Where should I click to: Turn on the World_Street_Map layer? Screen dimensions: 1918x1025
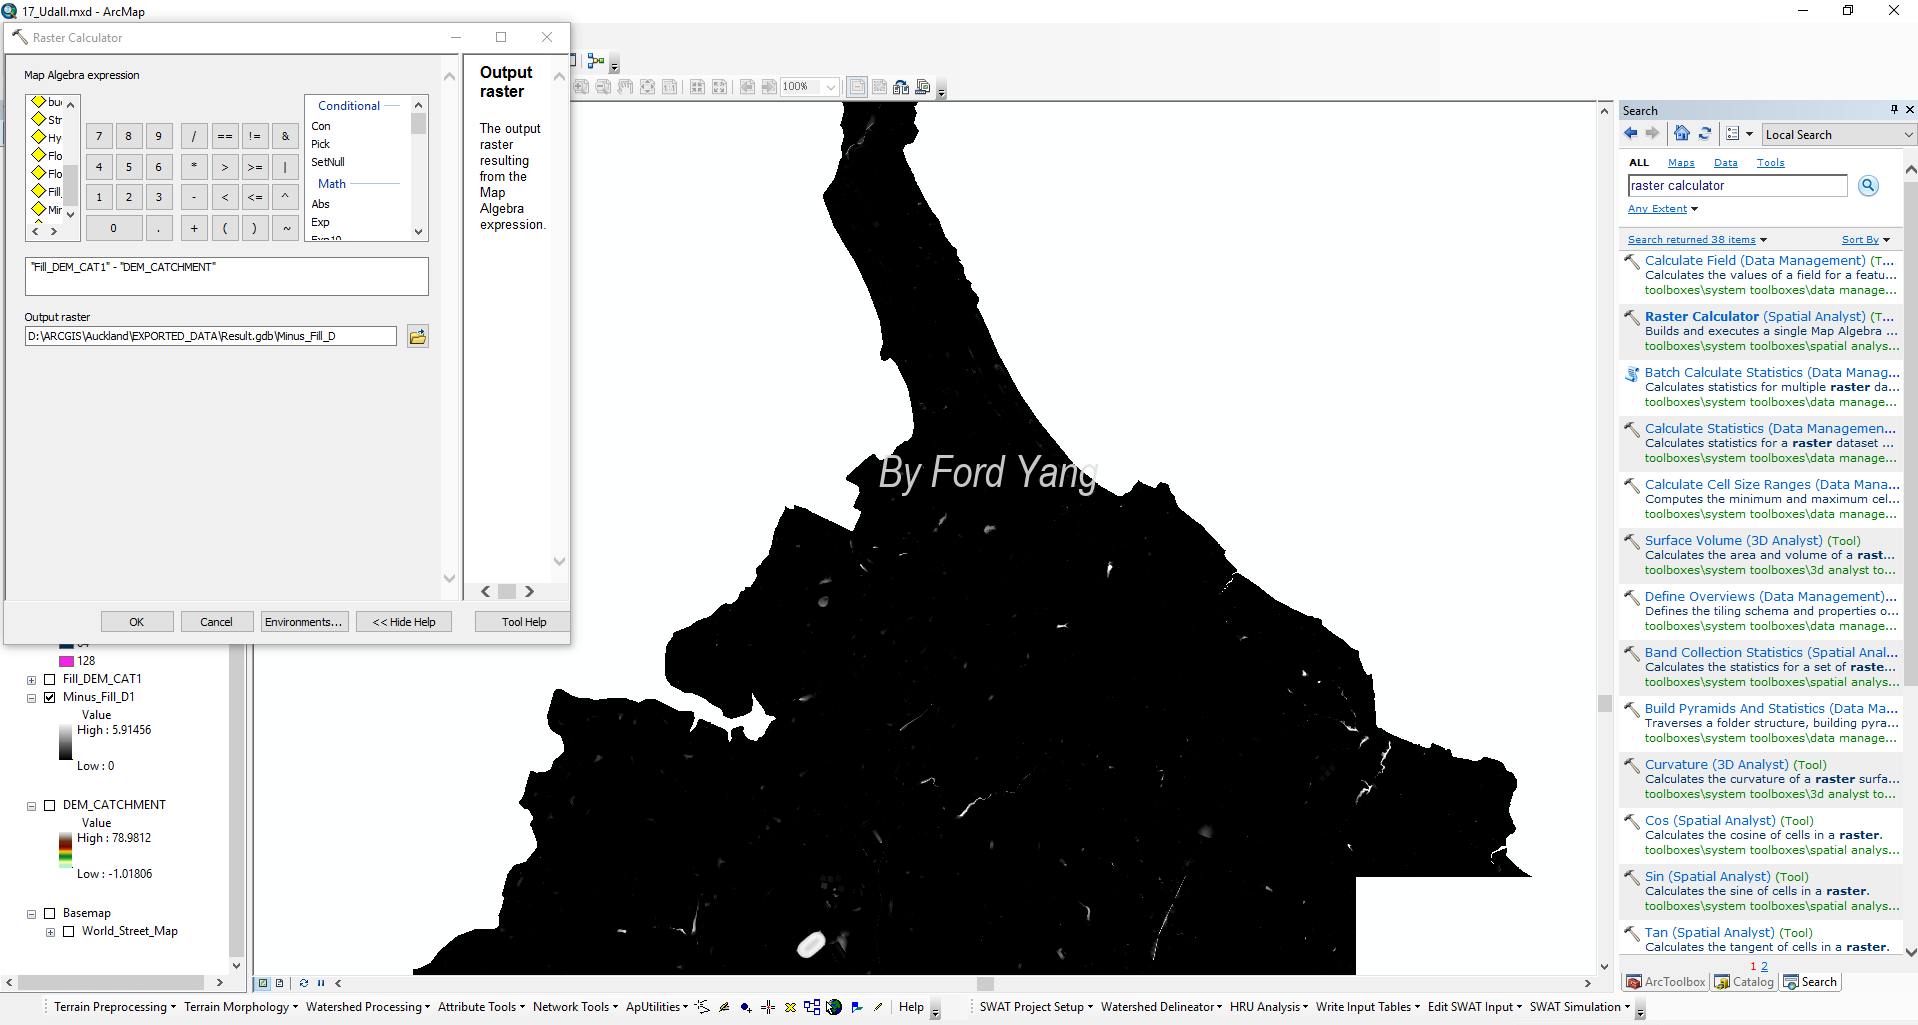(69, 932)
